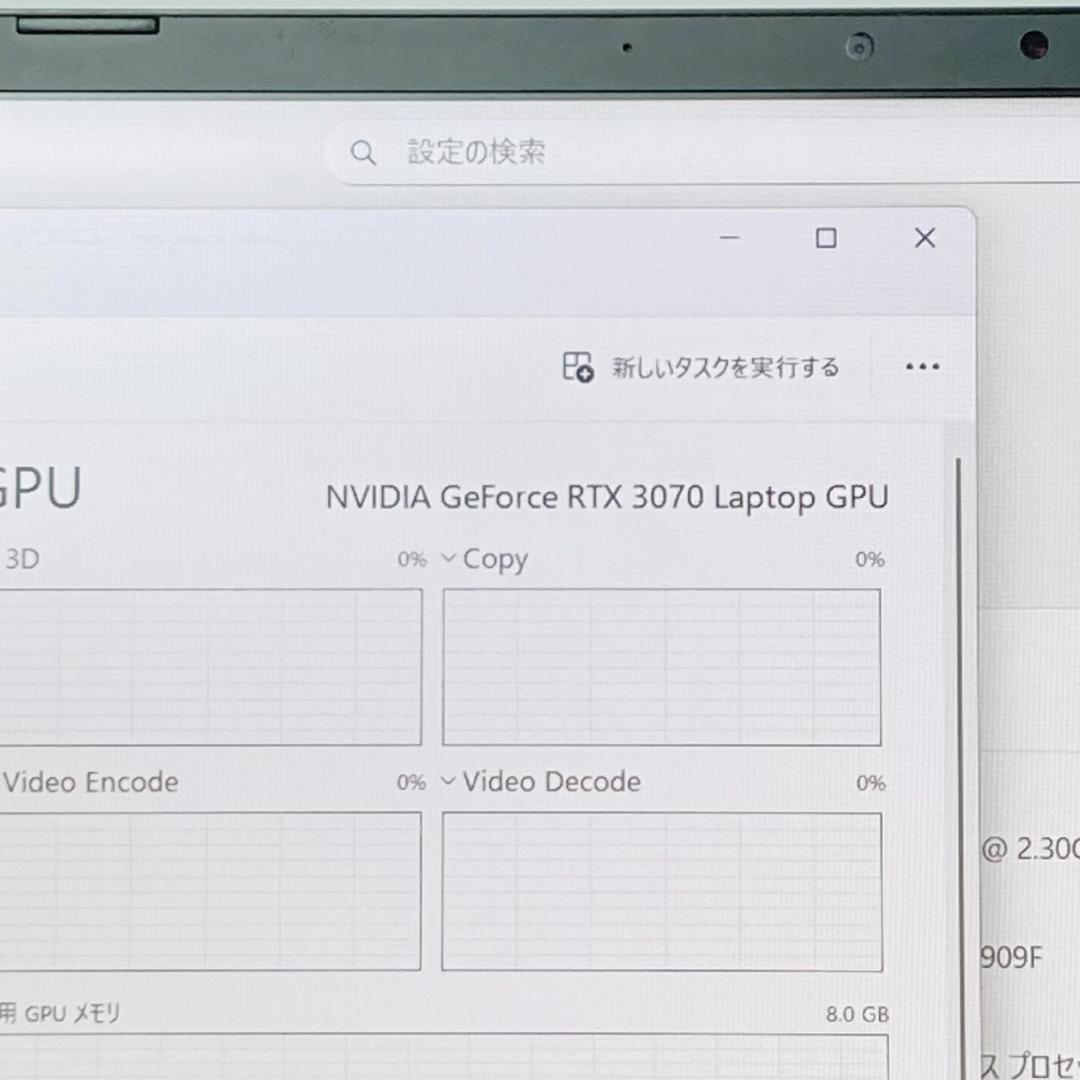Viewport: 1080px width, 1080px height.
Task: Click the search magnifier icon
Action: [x=364, y=152]
